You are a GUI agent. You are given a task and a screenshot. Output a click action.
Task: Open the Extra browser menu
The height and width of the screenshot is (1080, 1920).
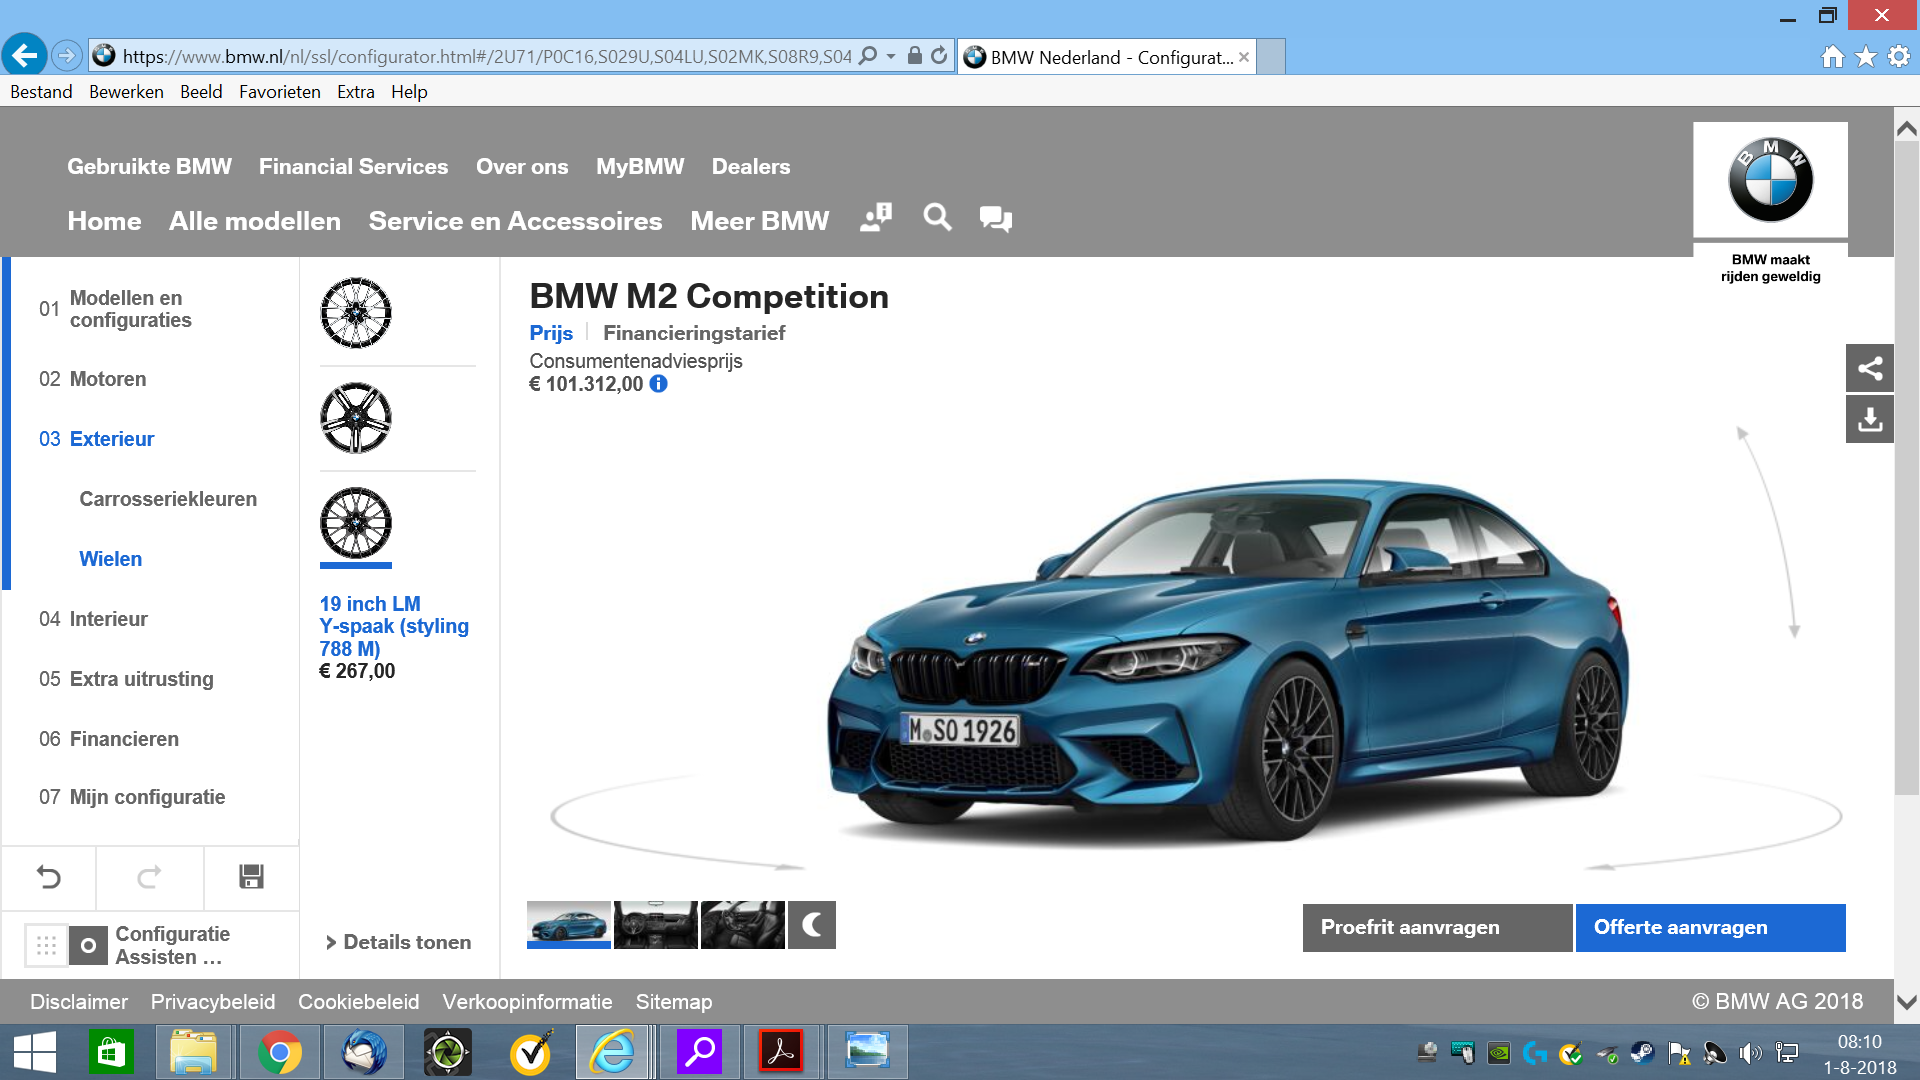pos(355,92)
